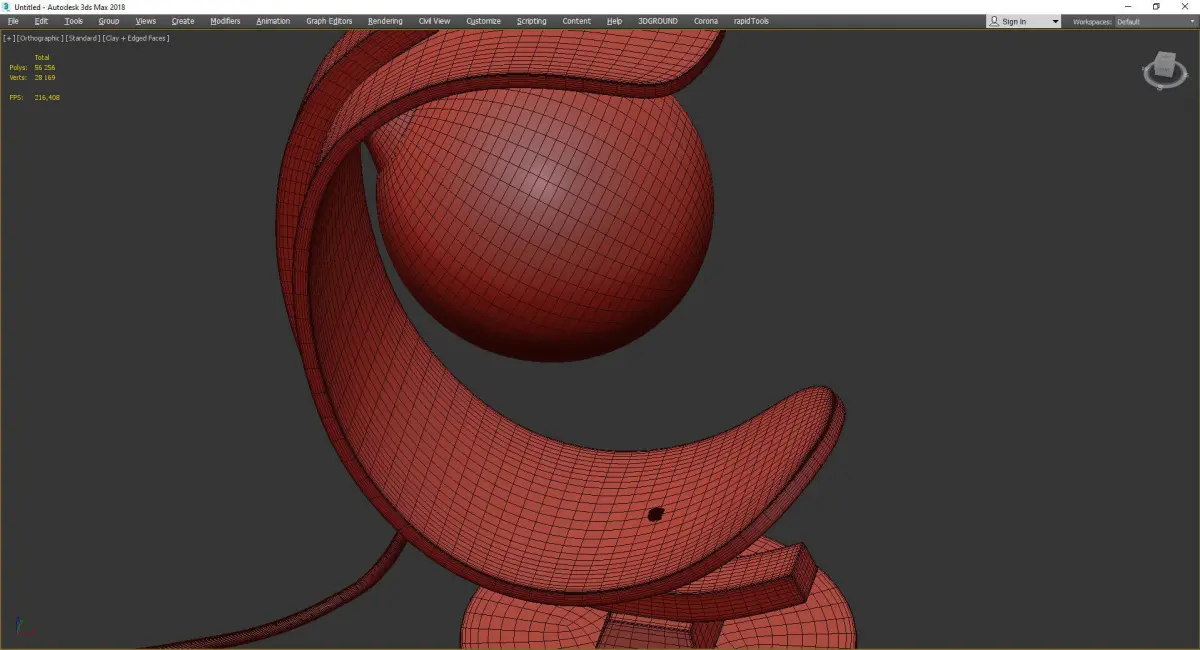Image resolution: width=1200 pixels, height=650 pixels.
Task: Restore down the 3ds Max window
Action: click(1156, 7)
